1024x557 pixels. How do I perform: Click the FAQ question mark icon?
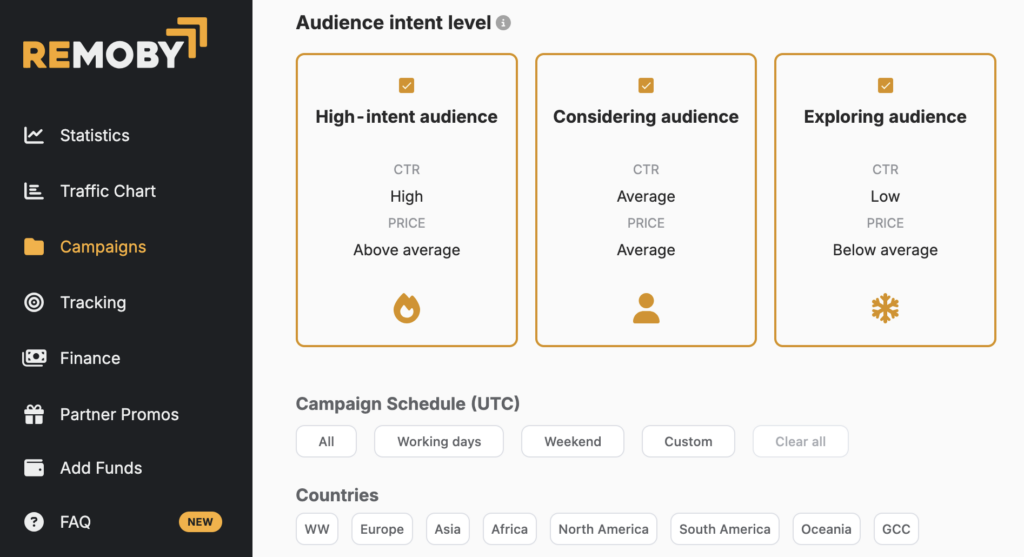[x=34, y=522]
